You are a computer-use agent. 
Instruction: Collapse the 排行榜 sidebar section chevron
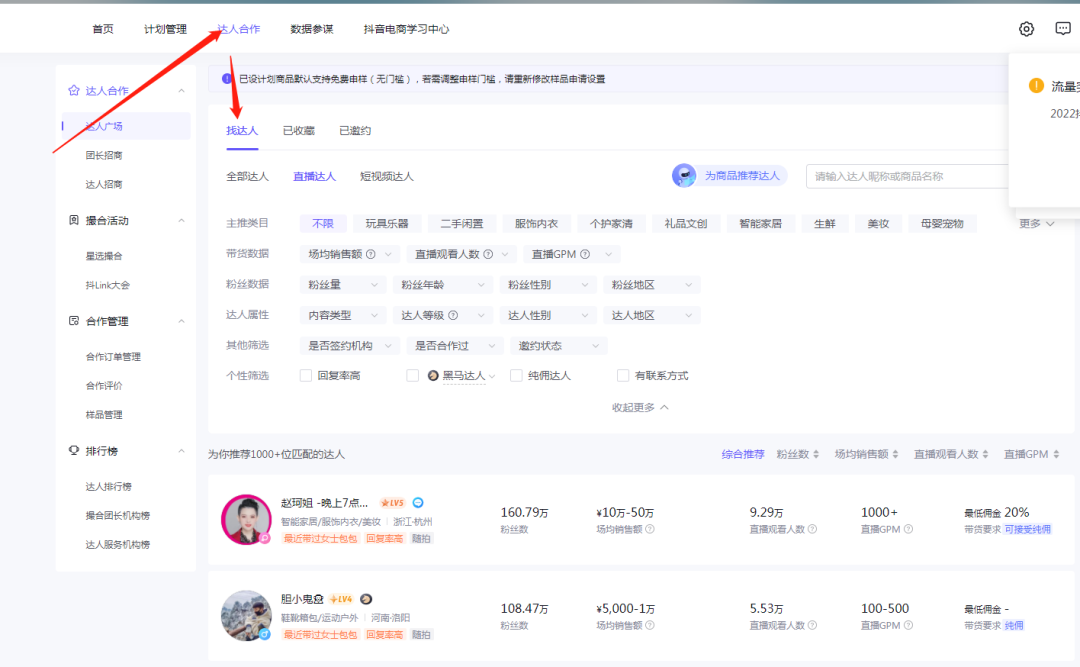(182, 451)
